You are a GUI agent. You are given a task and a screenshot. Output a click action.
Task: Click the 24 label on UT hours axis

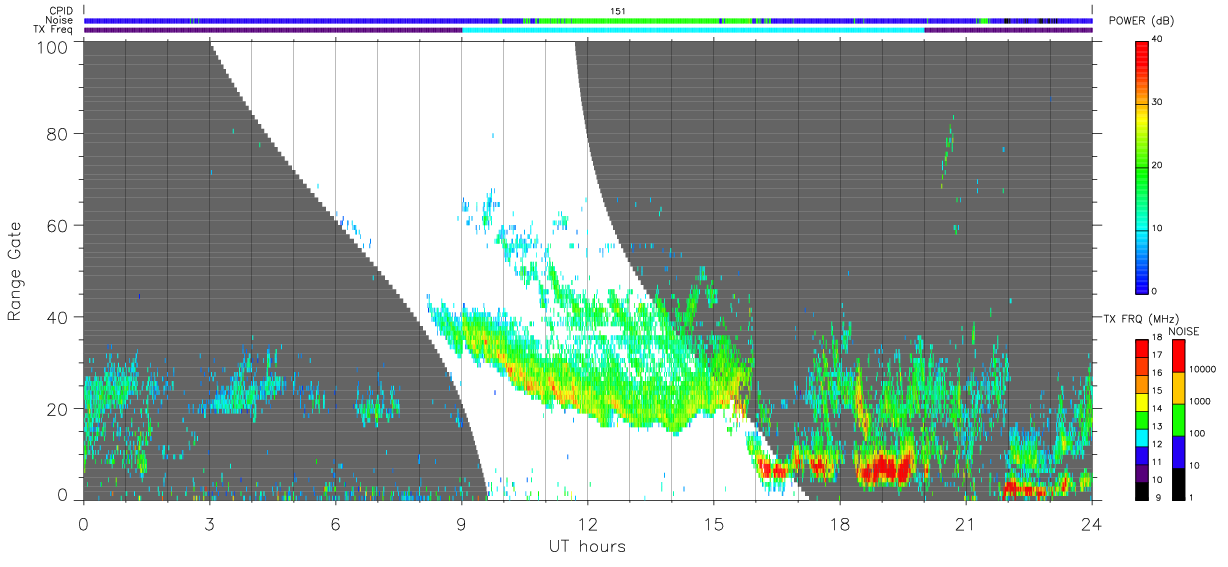(x=1092, y=523)
